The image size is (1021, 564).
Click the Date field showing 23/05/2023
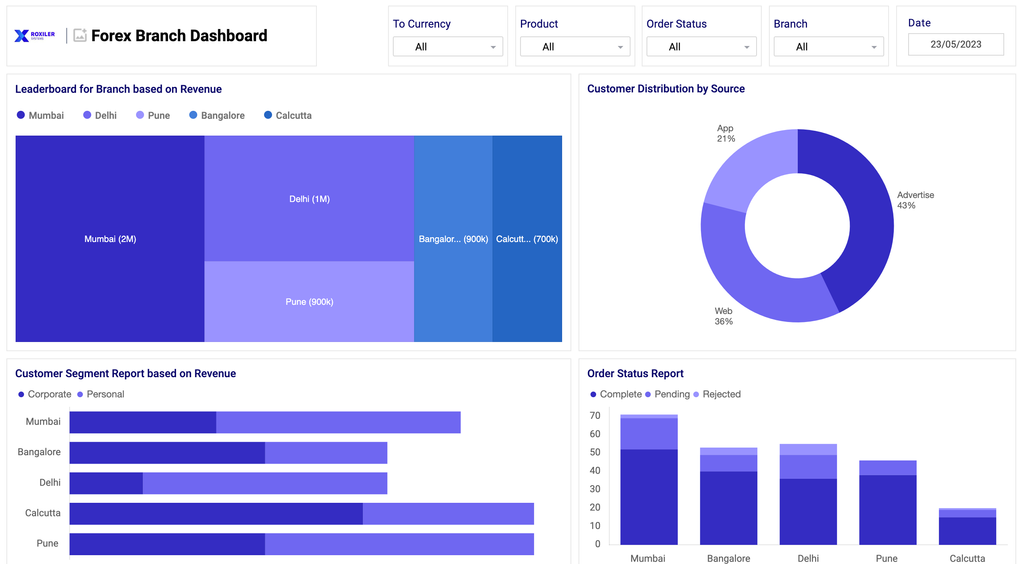tap(955, 45)
